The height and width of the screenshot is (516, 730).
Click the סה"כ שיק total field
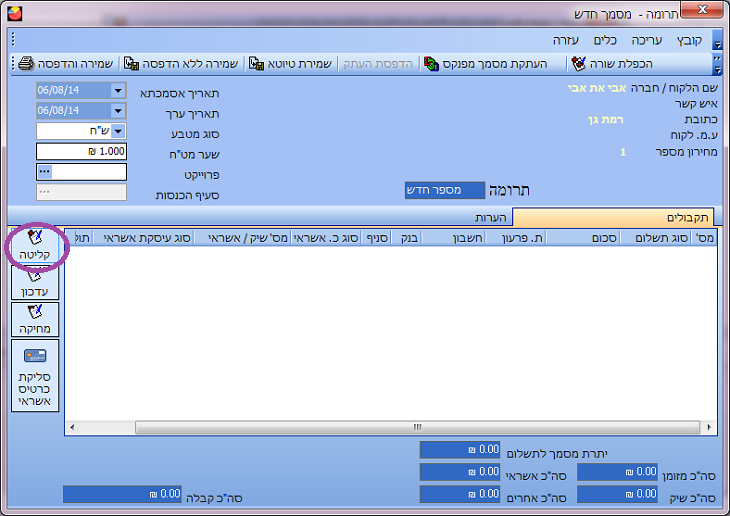click(x=617, y=494)
